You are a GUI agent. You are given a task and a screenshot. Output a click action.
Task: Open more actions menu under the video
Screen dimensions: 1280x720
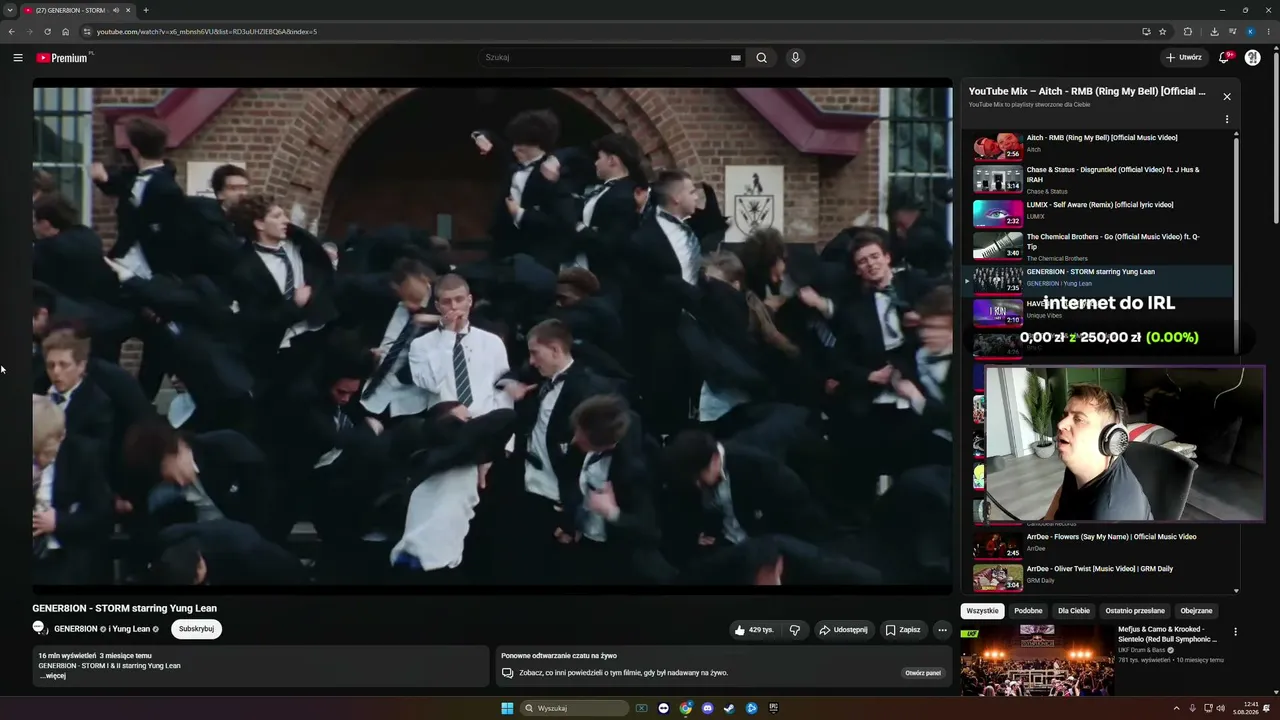click(x=942, y=630)
